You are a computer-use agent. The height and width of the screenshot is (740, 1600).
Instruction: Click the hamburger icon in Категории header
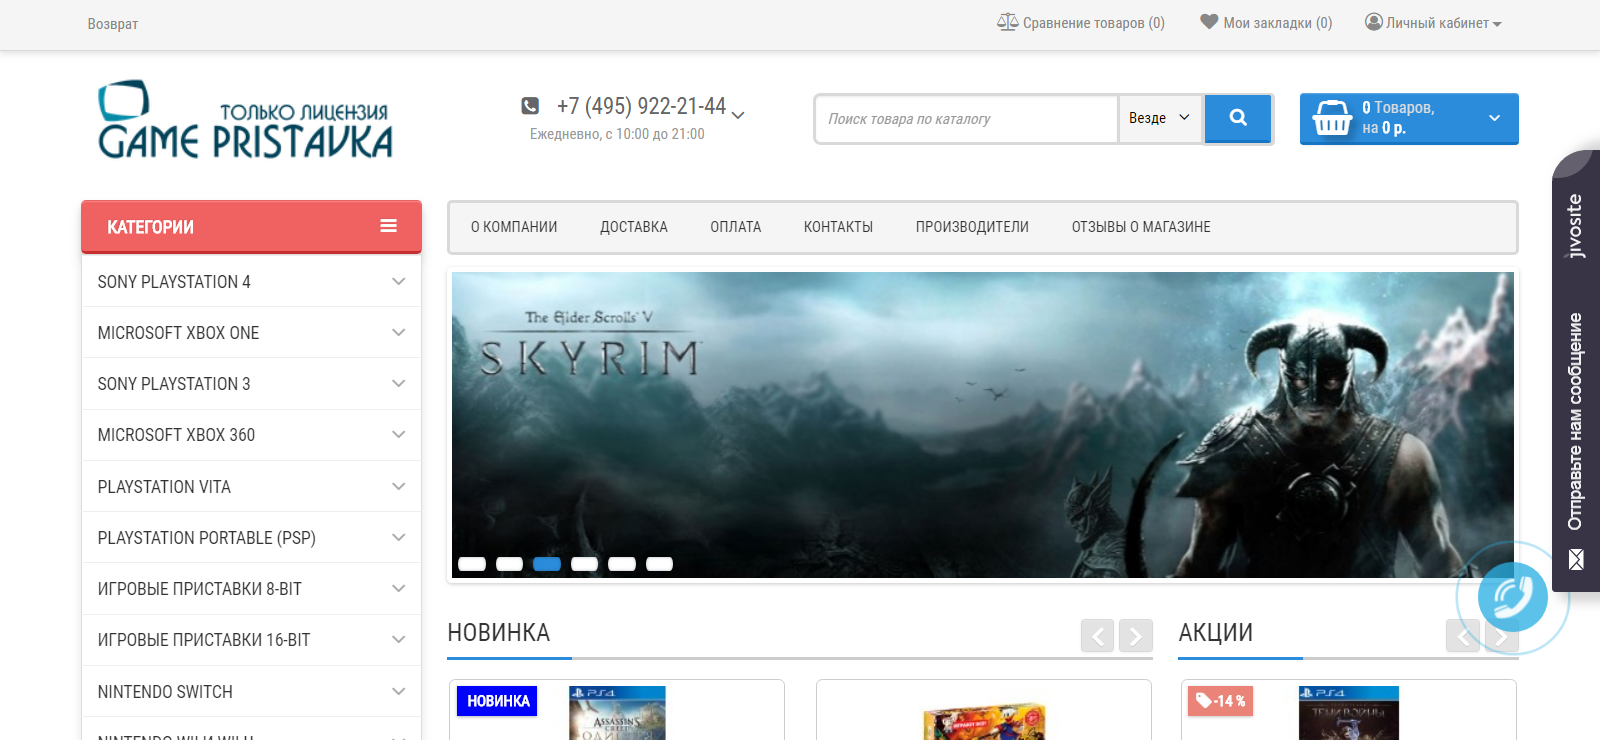[x=389, y=226]
